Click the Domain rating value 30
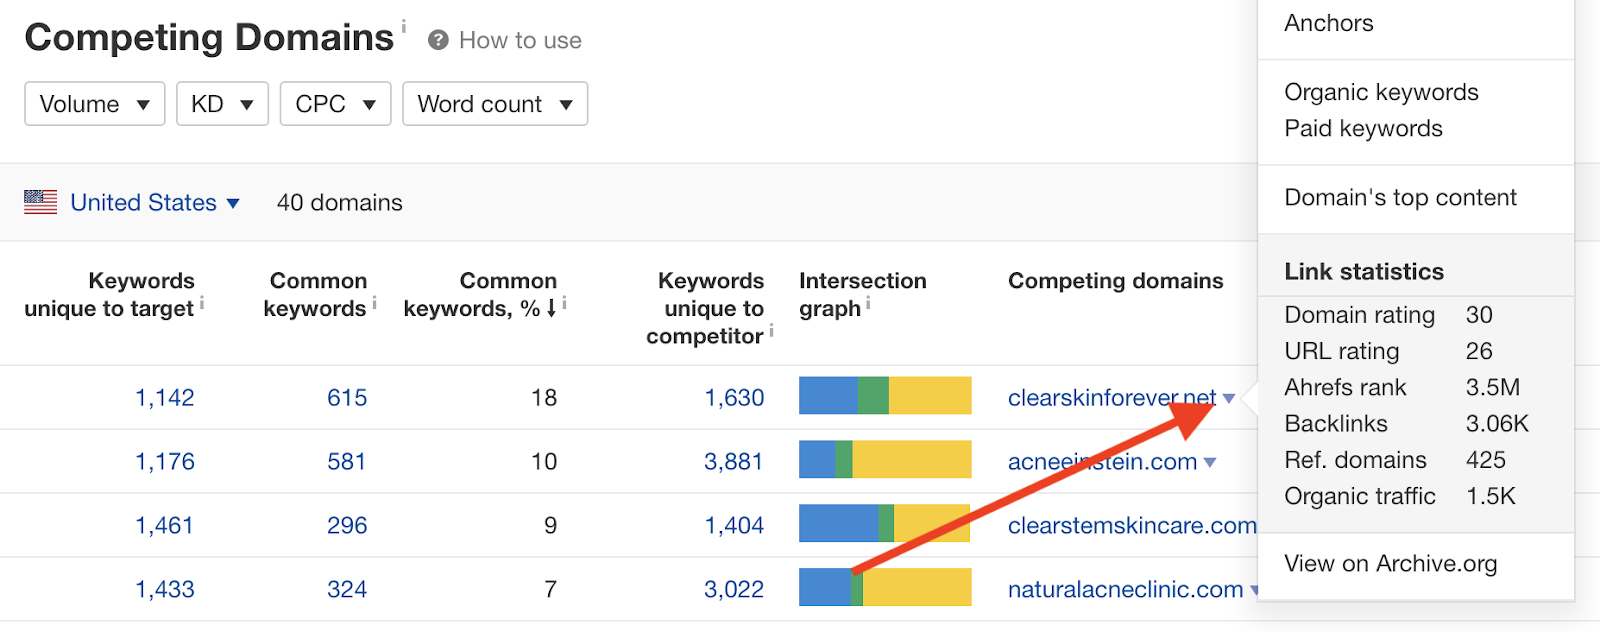The image size is (1600, 632). tap(1479, 315)
